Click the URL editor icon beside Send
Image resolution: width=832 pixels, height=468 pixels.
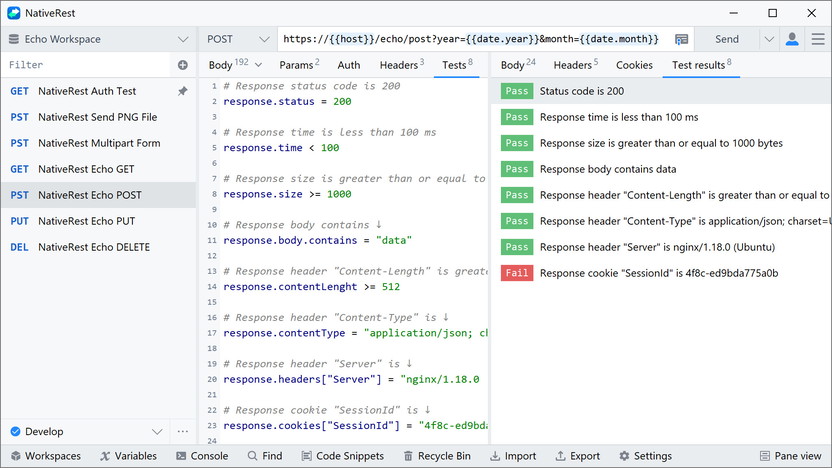point(681,39)
